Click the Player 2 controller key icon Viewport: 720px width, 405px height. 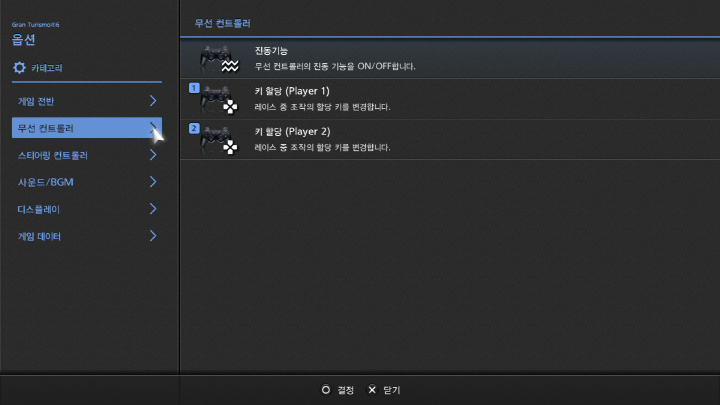(x=218, y=140)
